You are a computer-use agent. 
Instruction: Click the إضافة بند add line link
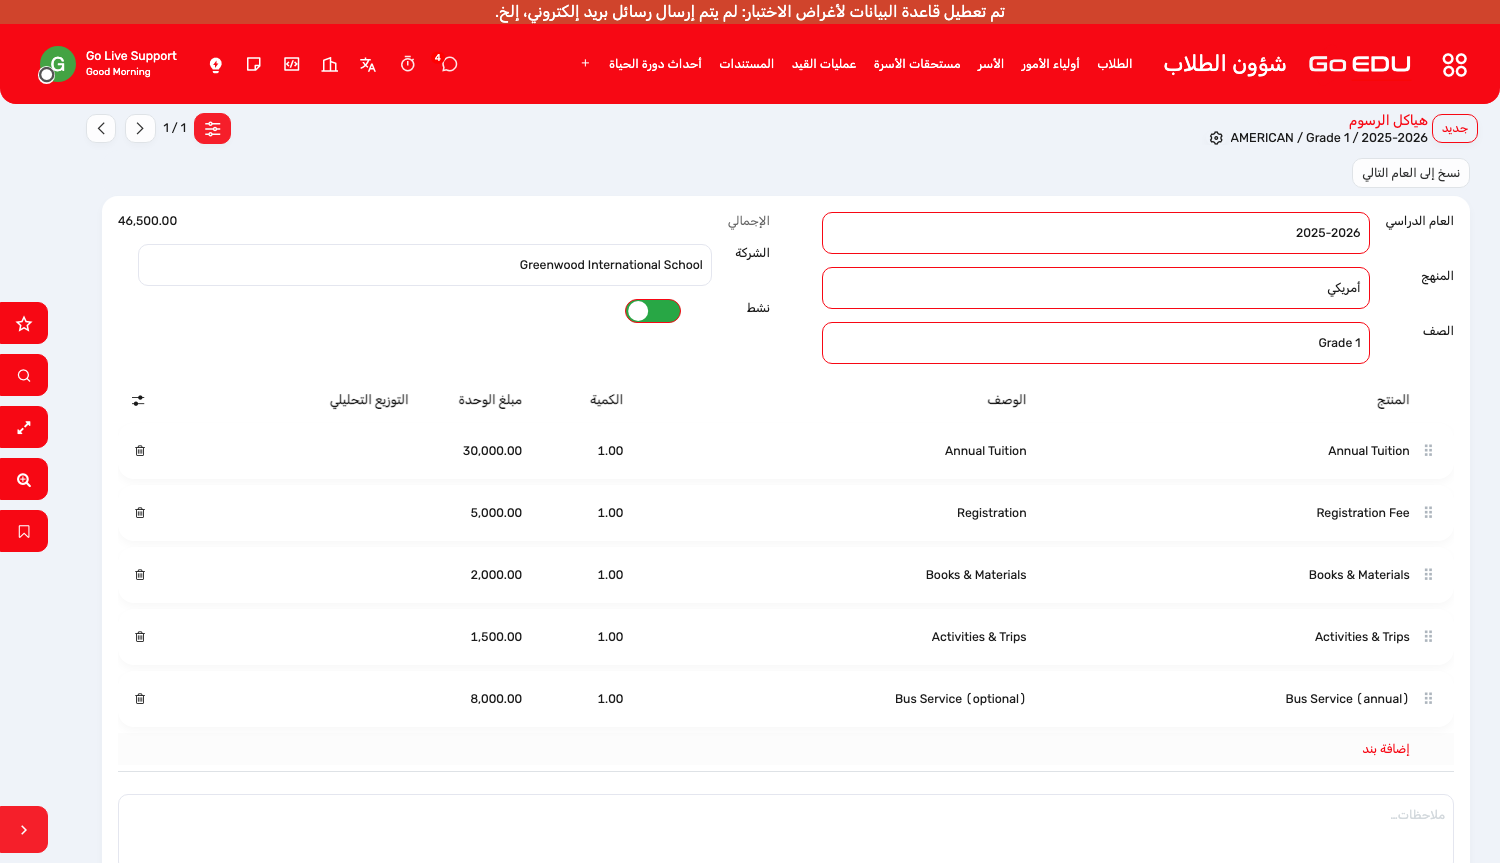click(1386, 749)
